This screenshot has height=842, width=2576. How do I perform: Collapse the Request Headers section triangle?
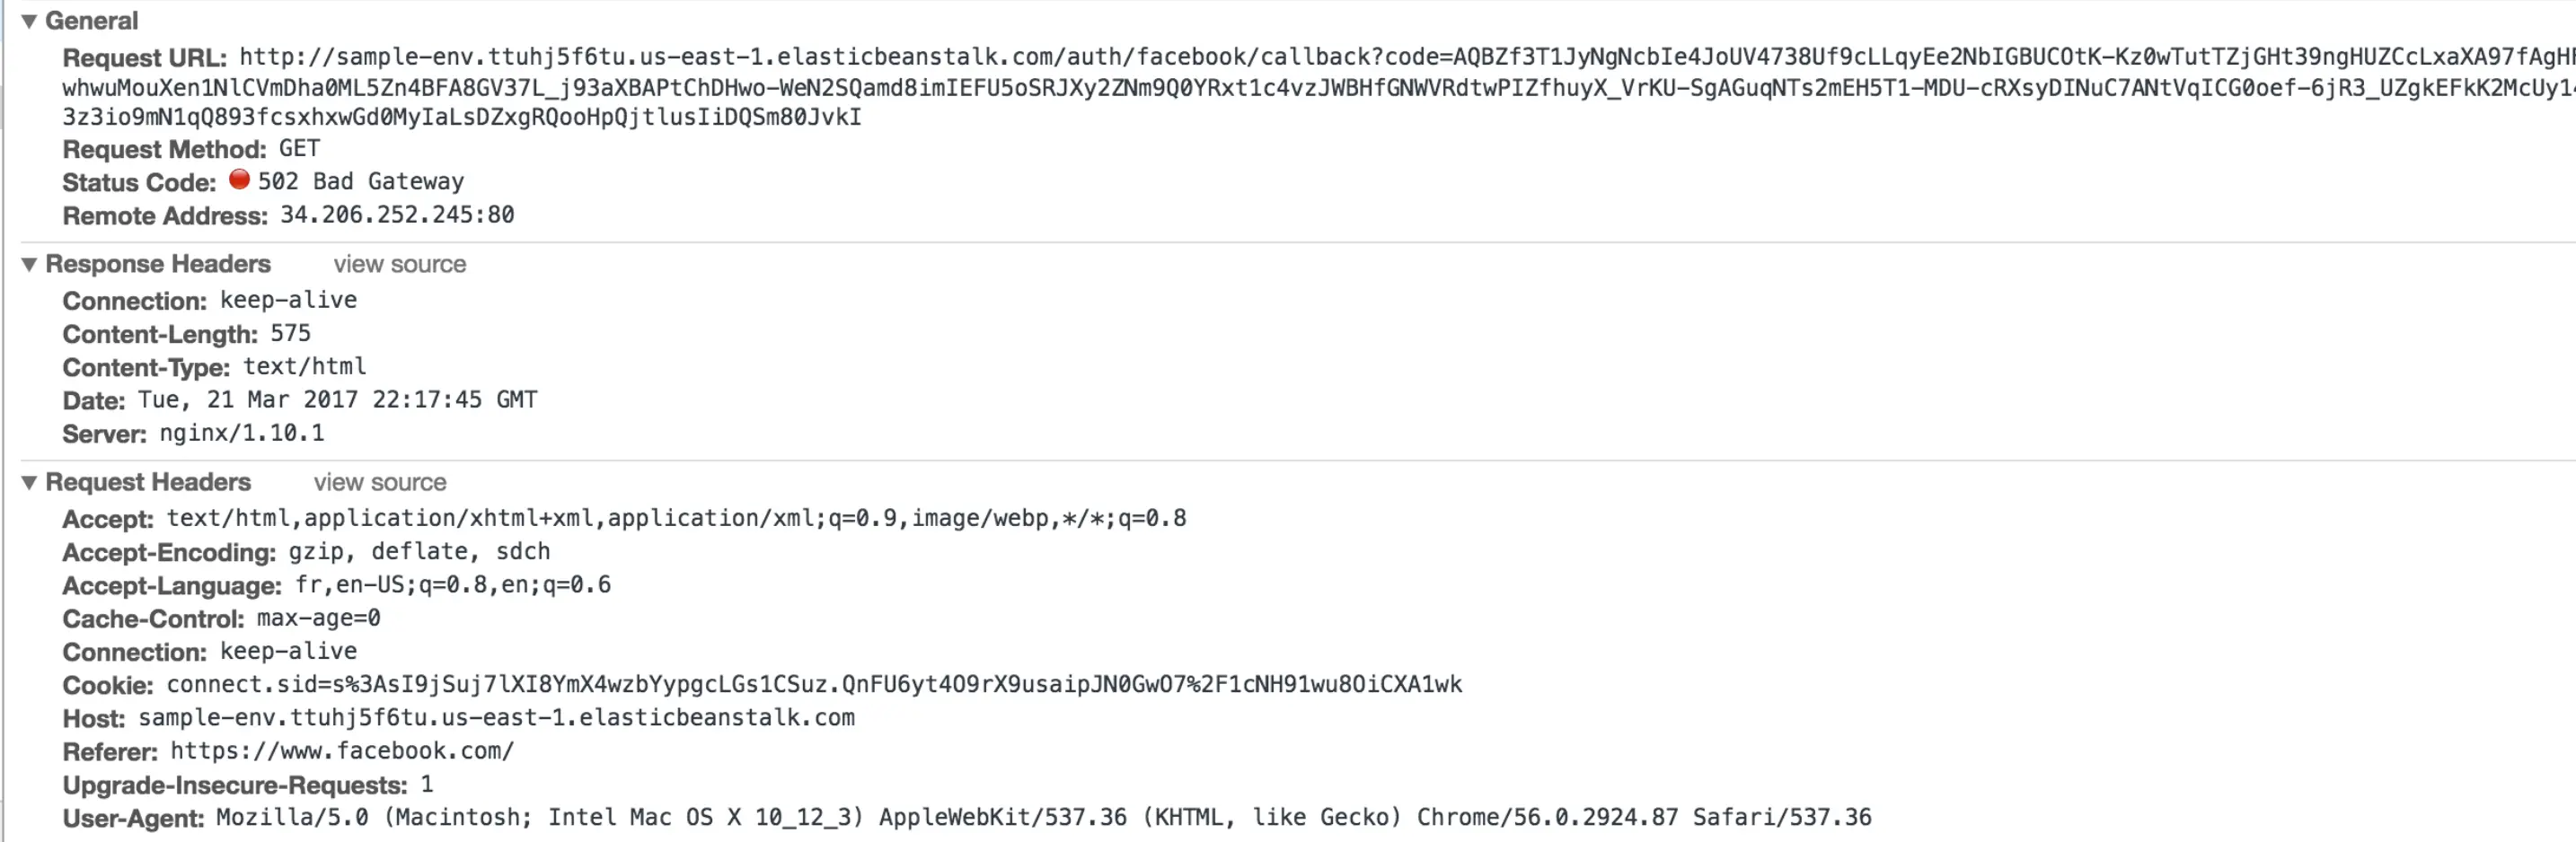pyautogui.click(x=29, y=482)
